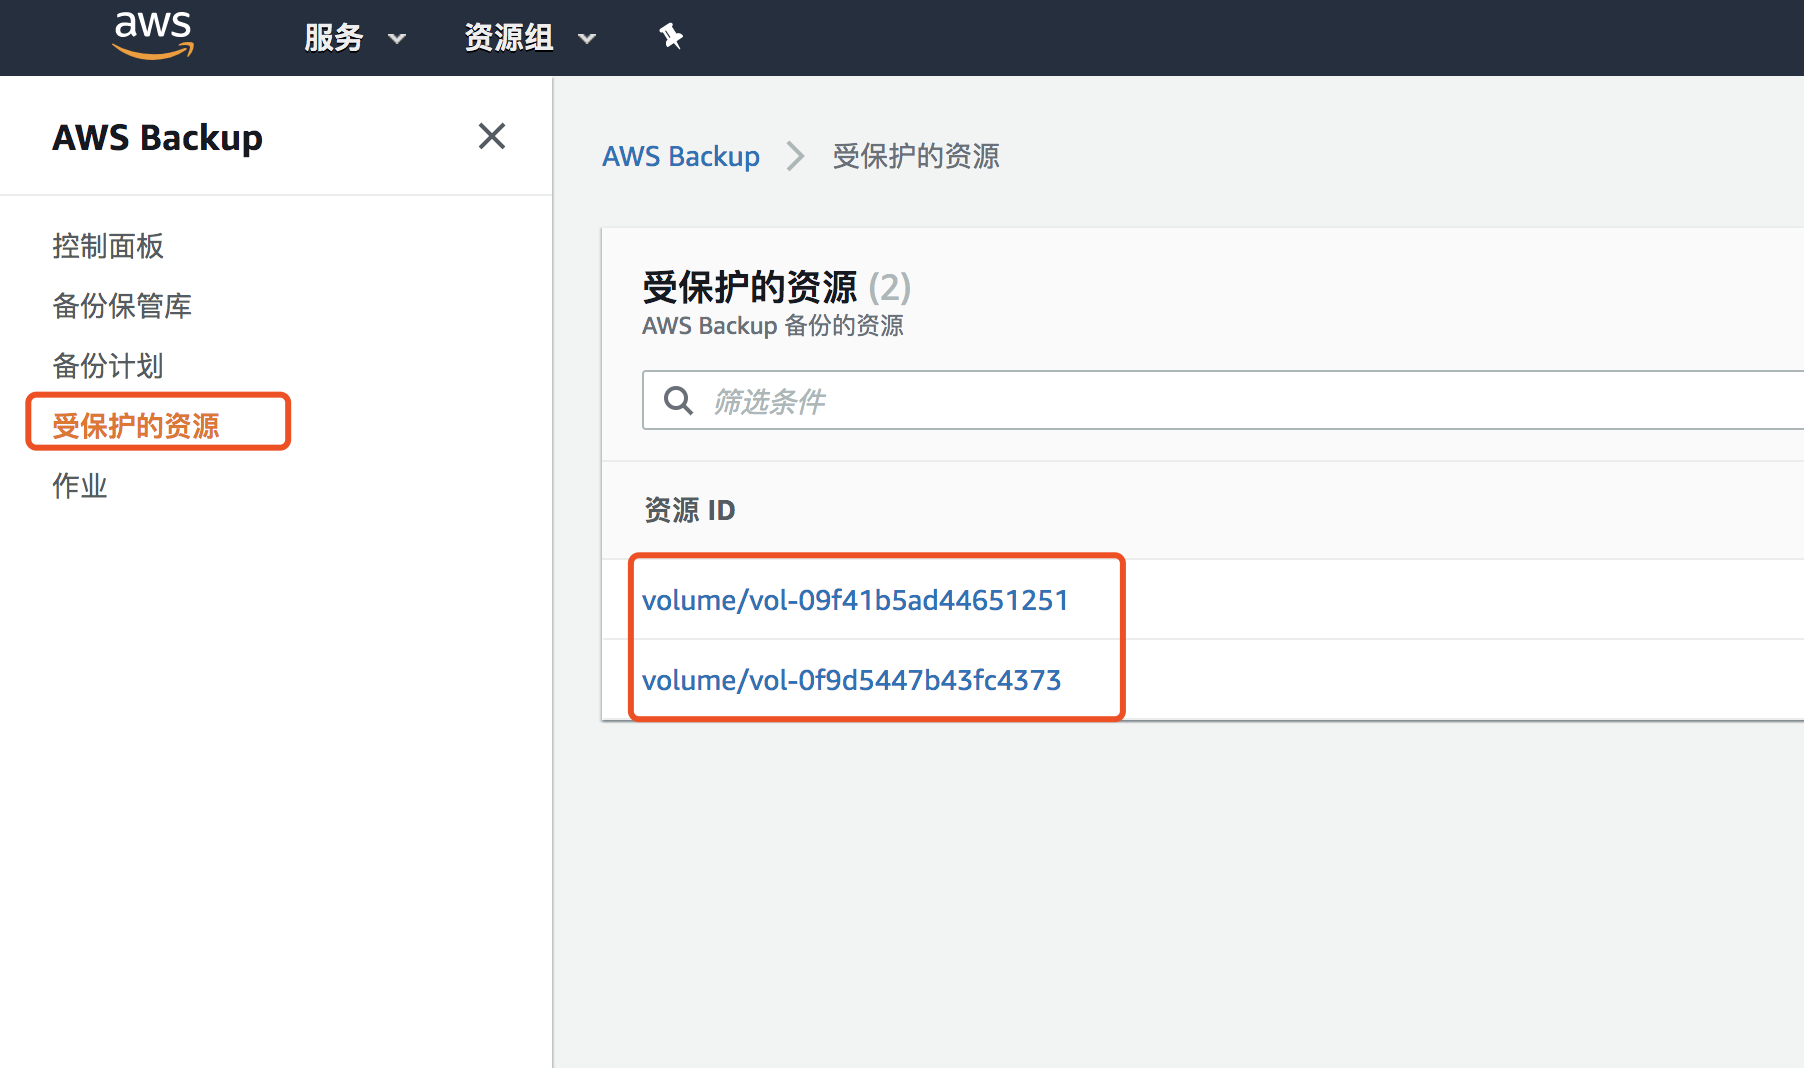Open 控制面板 in the sidebar

(108, 246)
